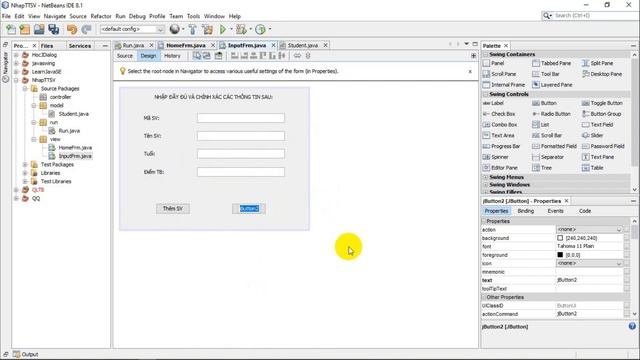Open the icon property dropdown
The height and width of the screenshot is (360, 640).
click(x=619, y=264)
